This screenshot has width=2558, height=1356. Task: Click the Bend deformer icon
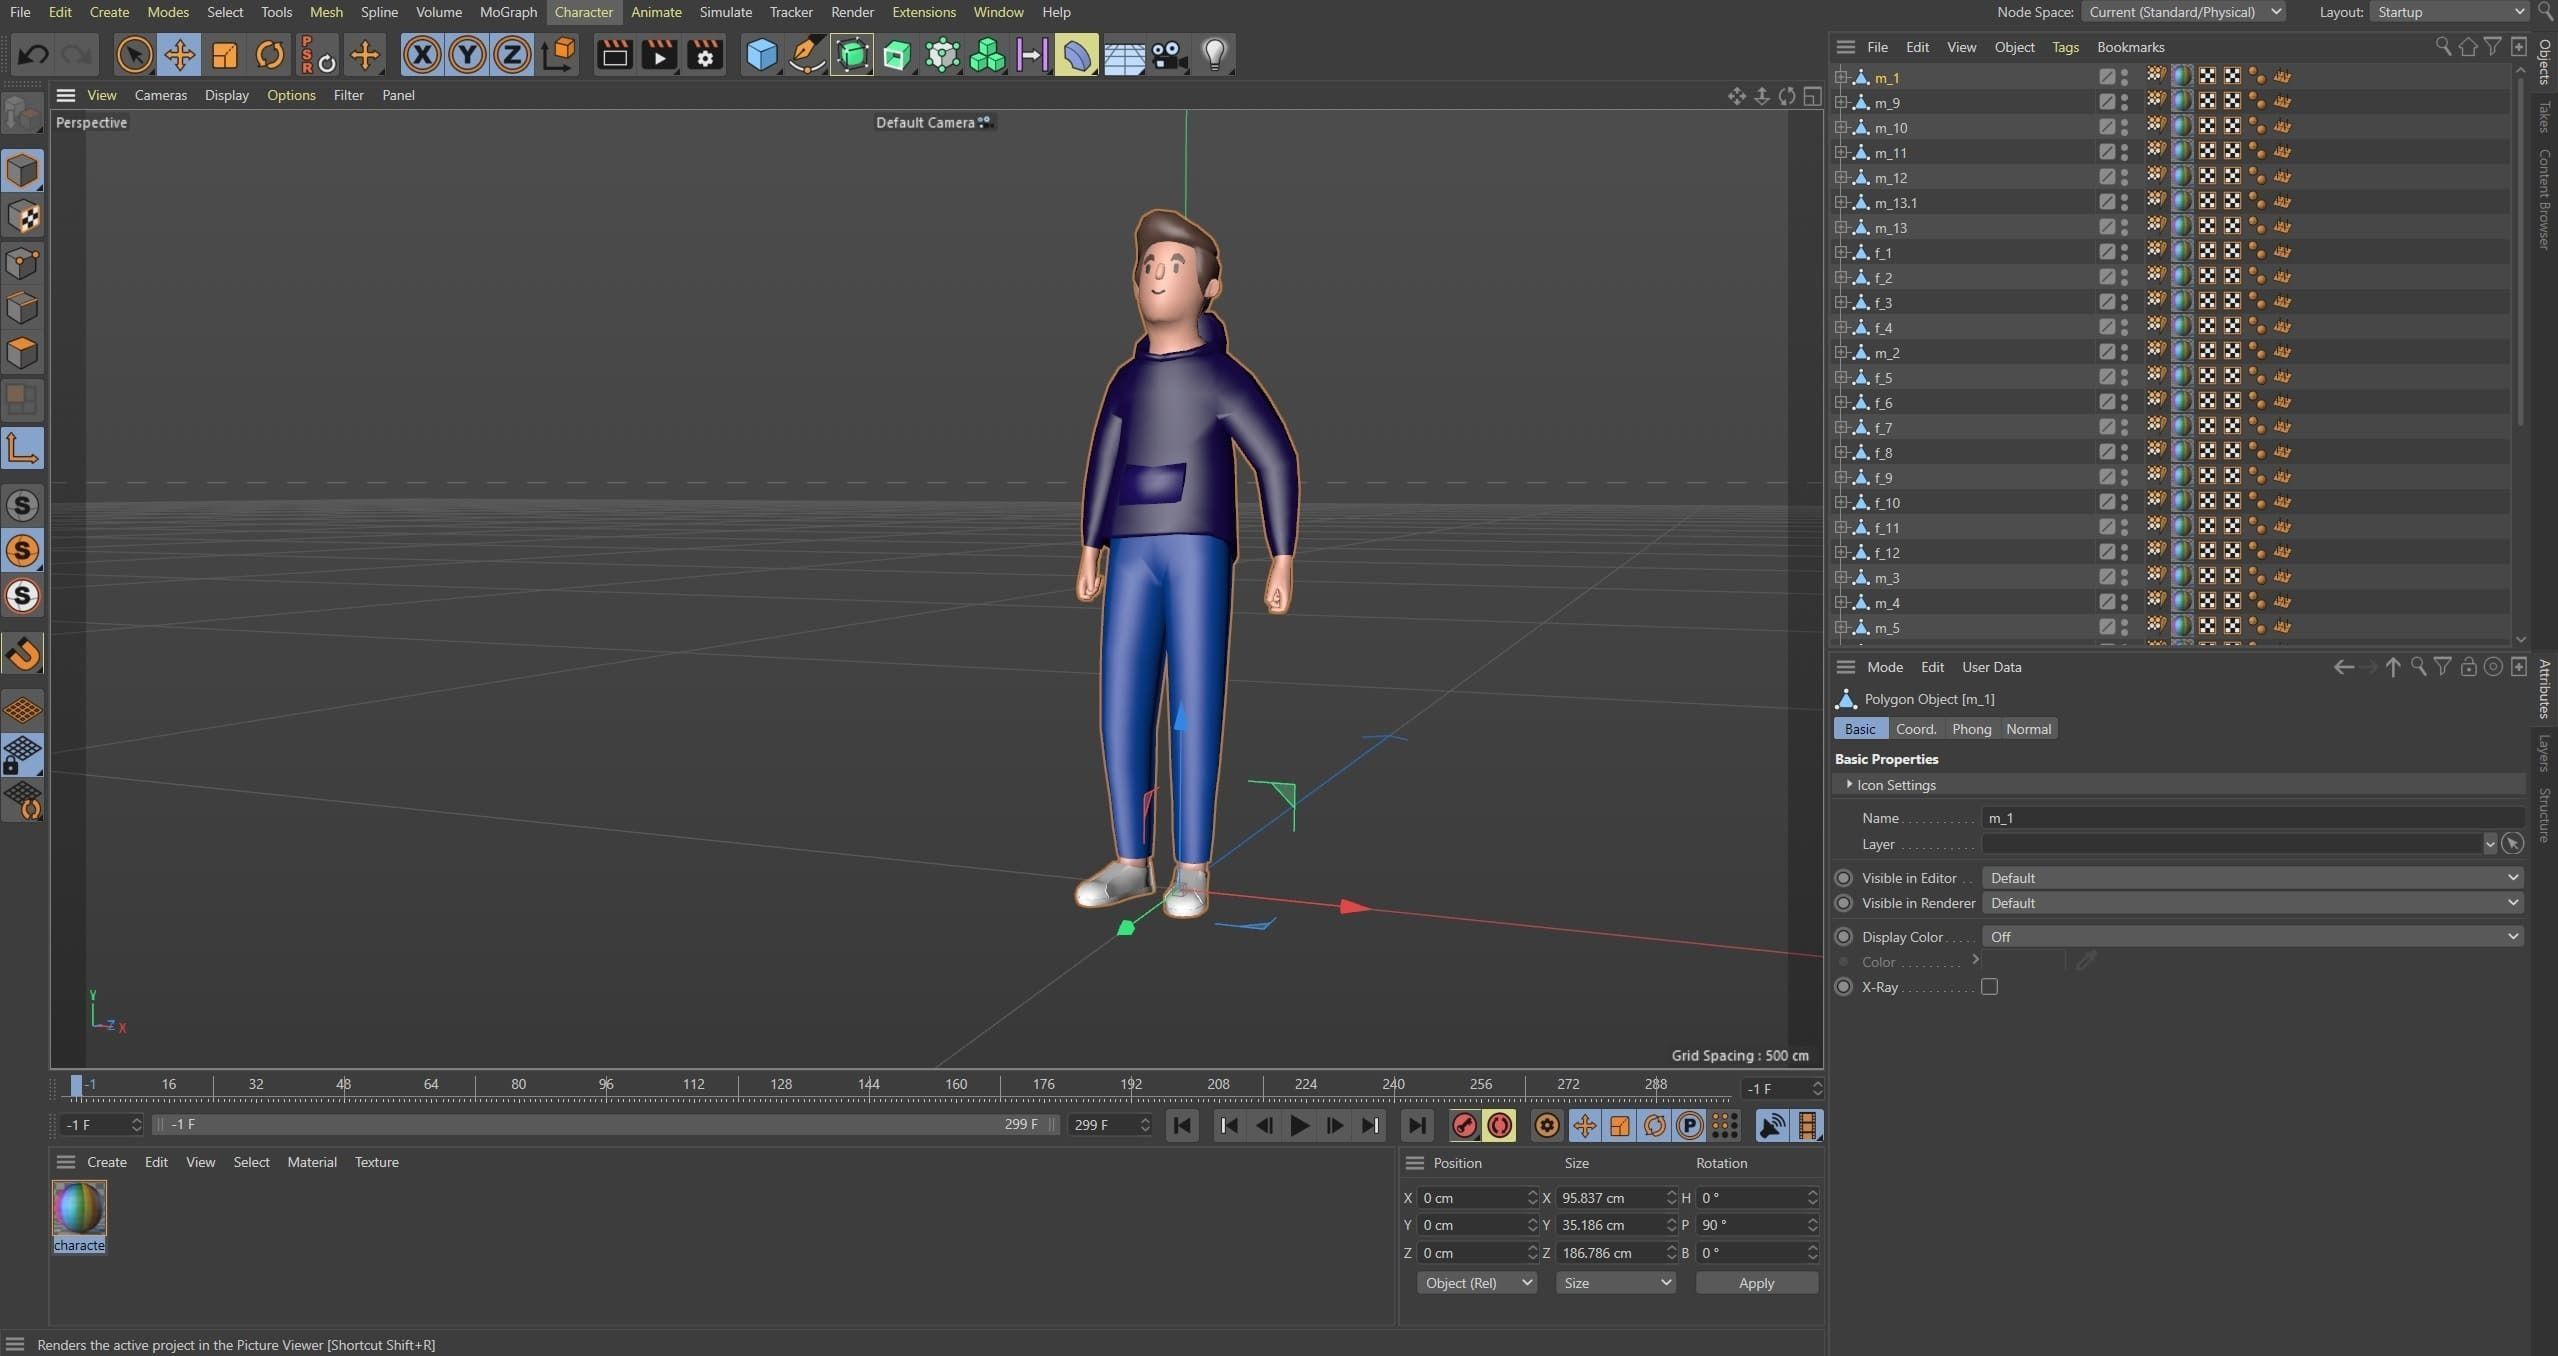(1077, 55)
